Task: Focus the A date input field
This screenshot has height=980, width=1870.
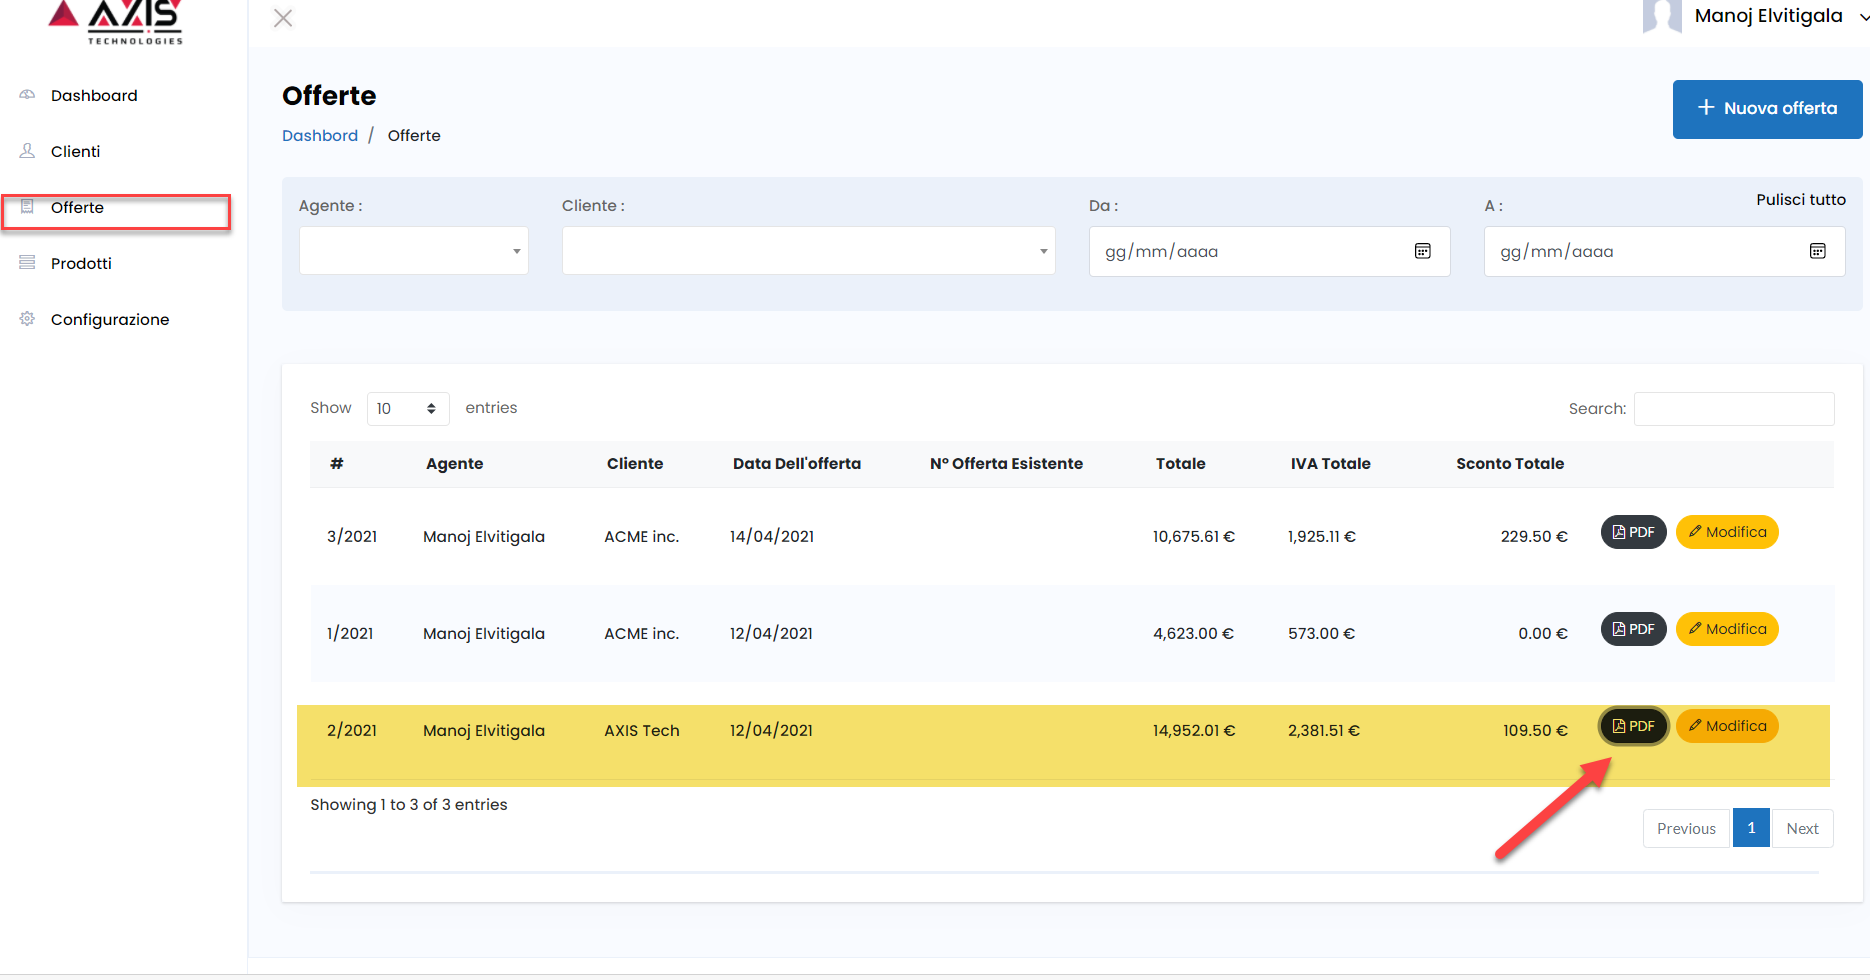Action: coord(1664,251)
